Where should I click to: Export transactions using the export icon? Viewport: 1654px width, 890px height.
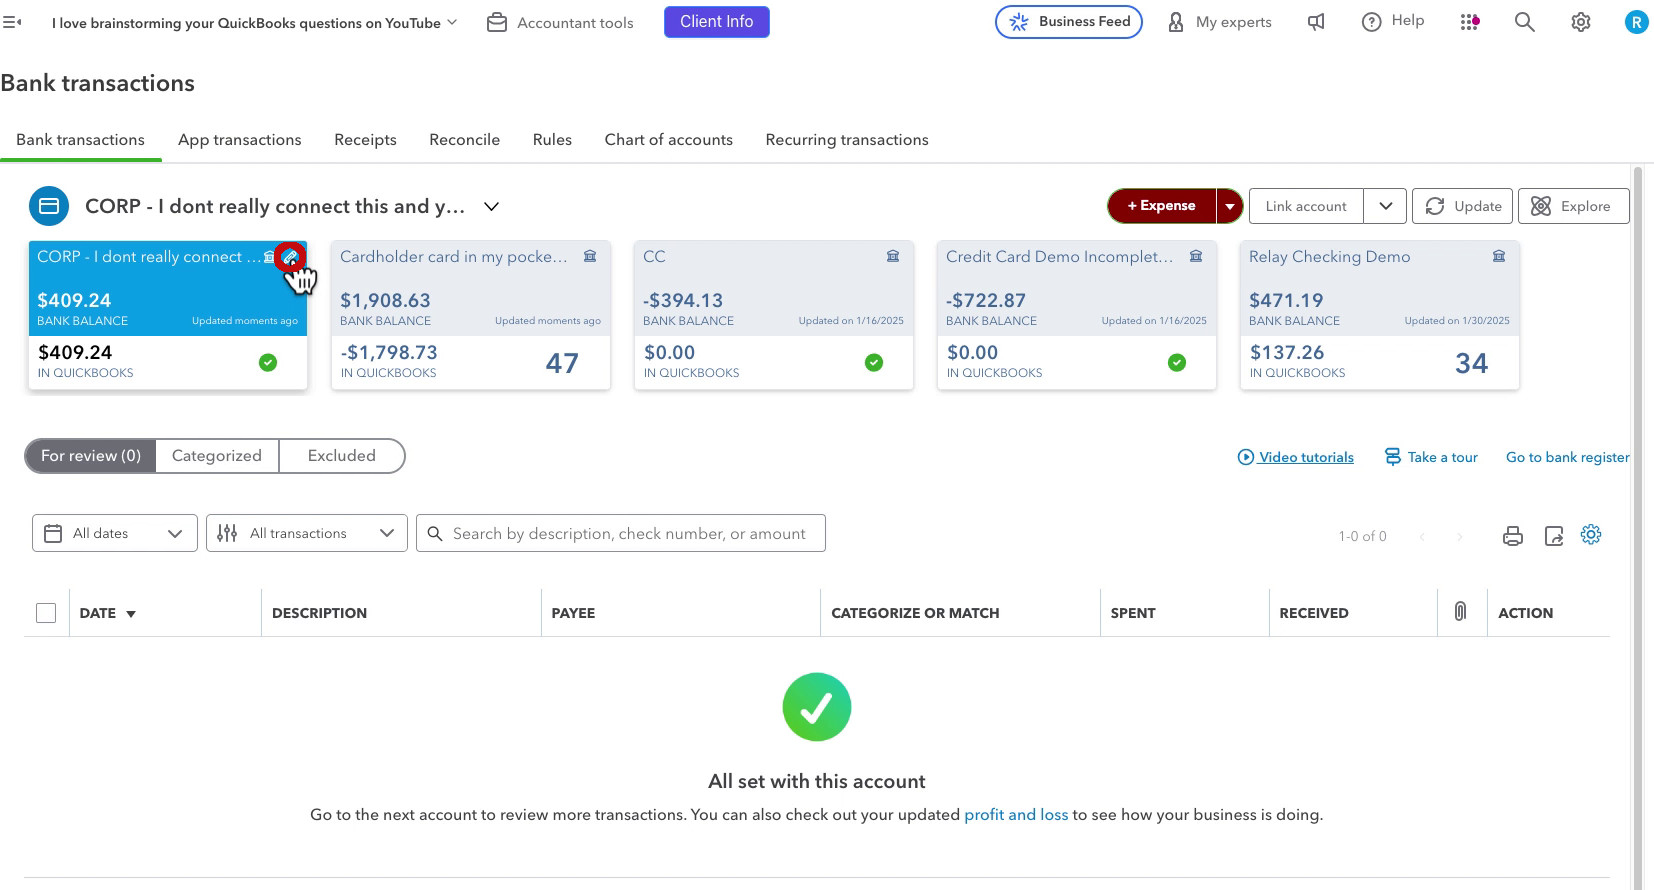1554,536
